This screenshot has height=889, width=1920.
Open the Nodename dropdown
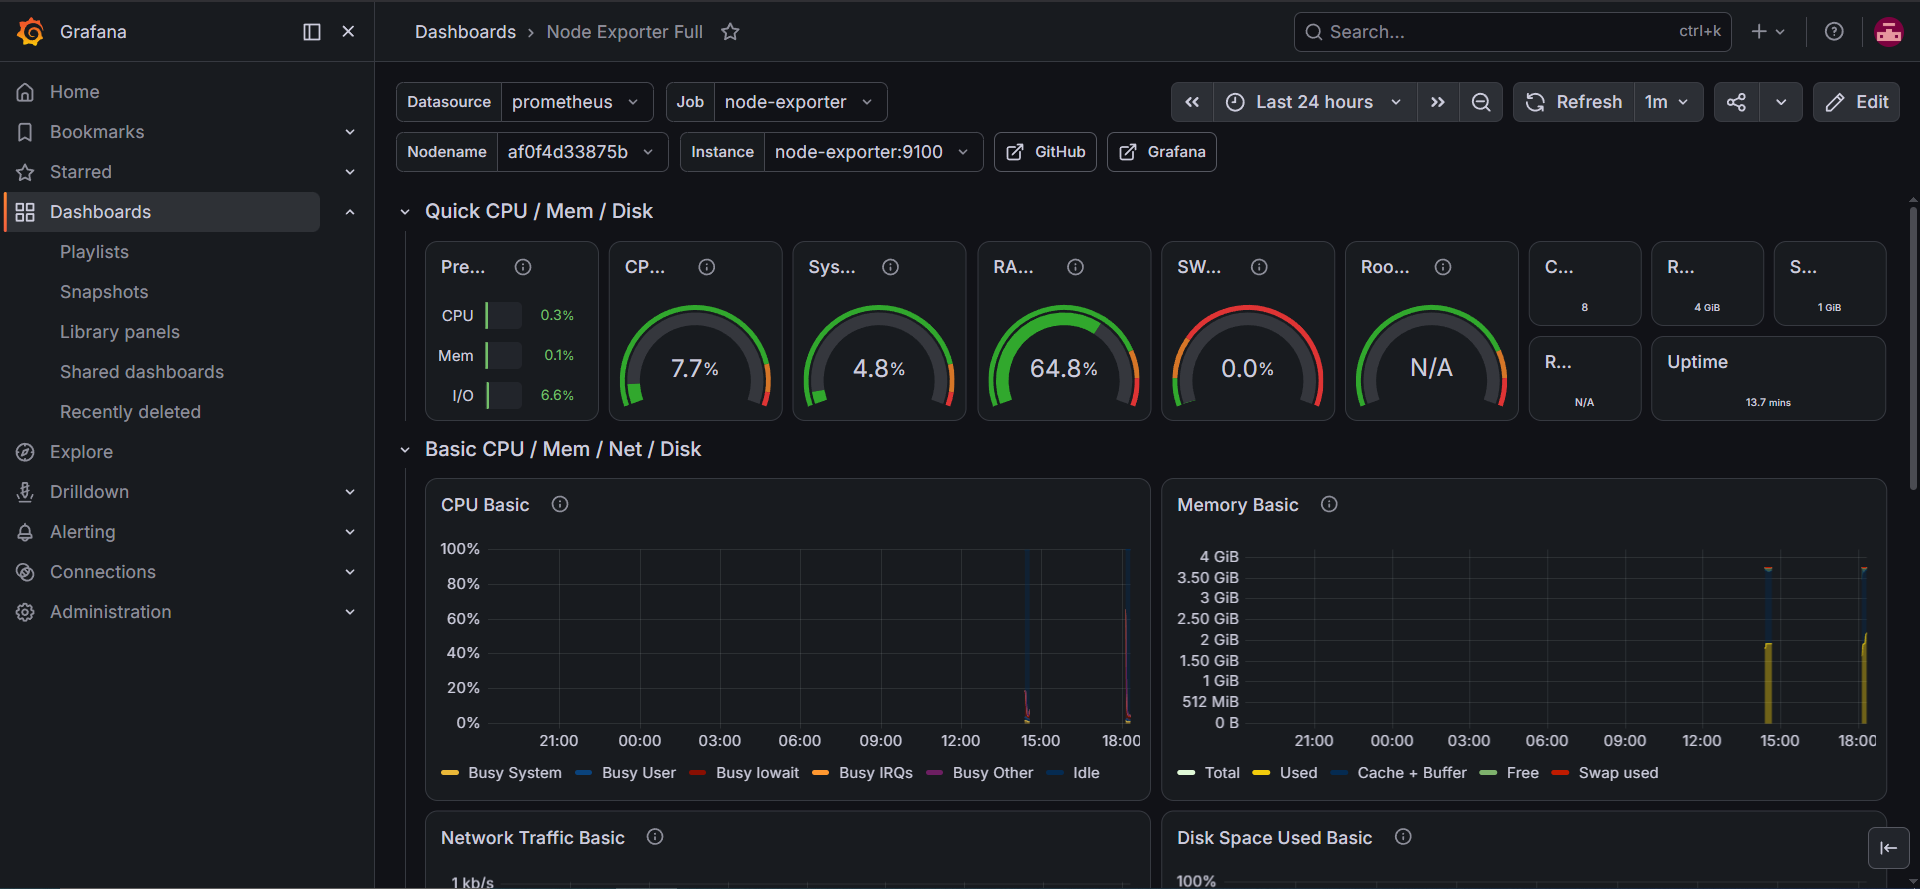pos(582,152)
